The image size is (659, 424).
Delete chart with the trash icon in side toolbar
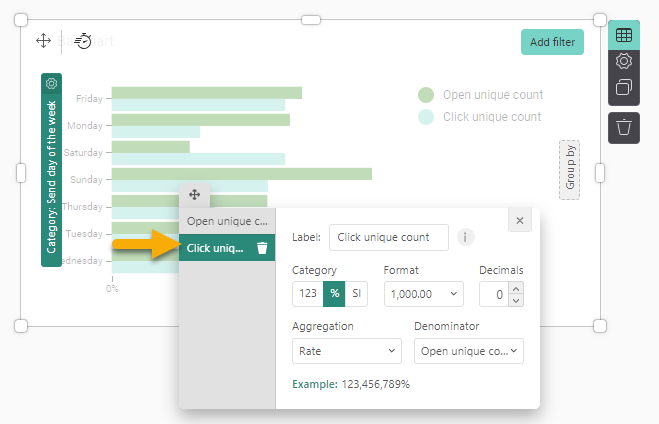624,127
